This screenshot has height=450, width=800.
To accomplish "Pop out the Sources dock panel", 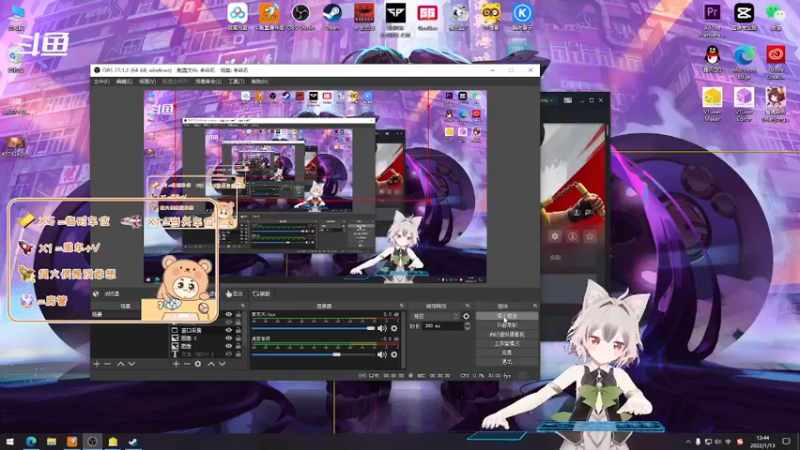I will click(x=243, y=306).
